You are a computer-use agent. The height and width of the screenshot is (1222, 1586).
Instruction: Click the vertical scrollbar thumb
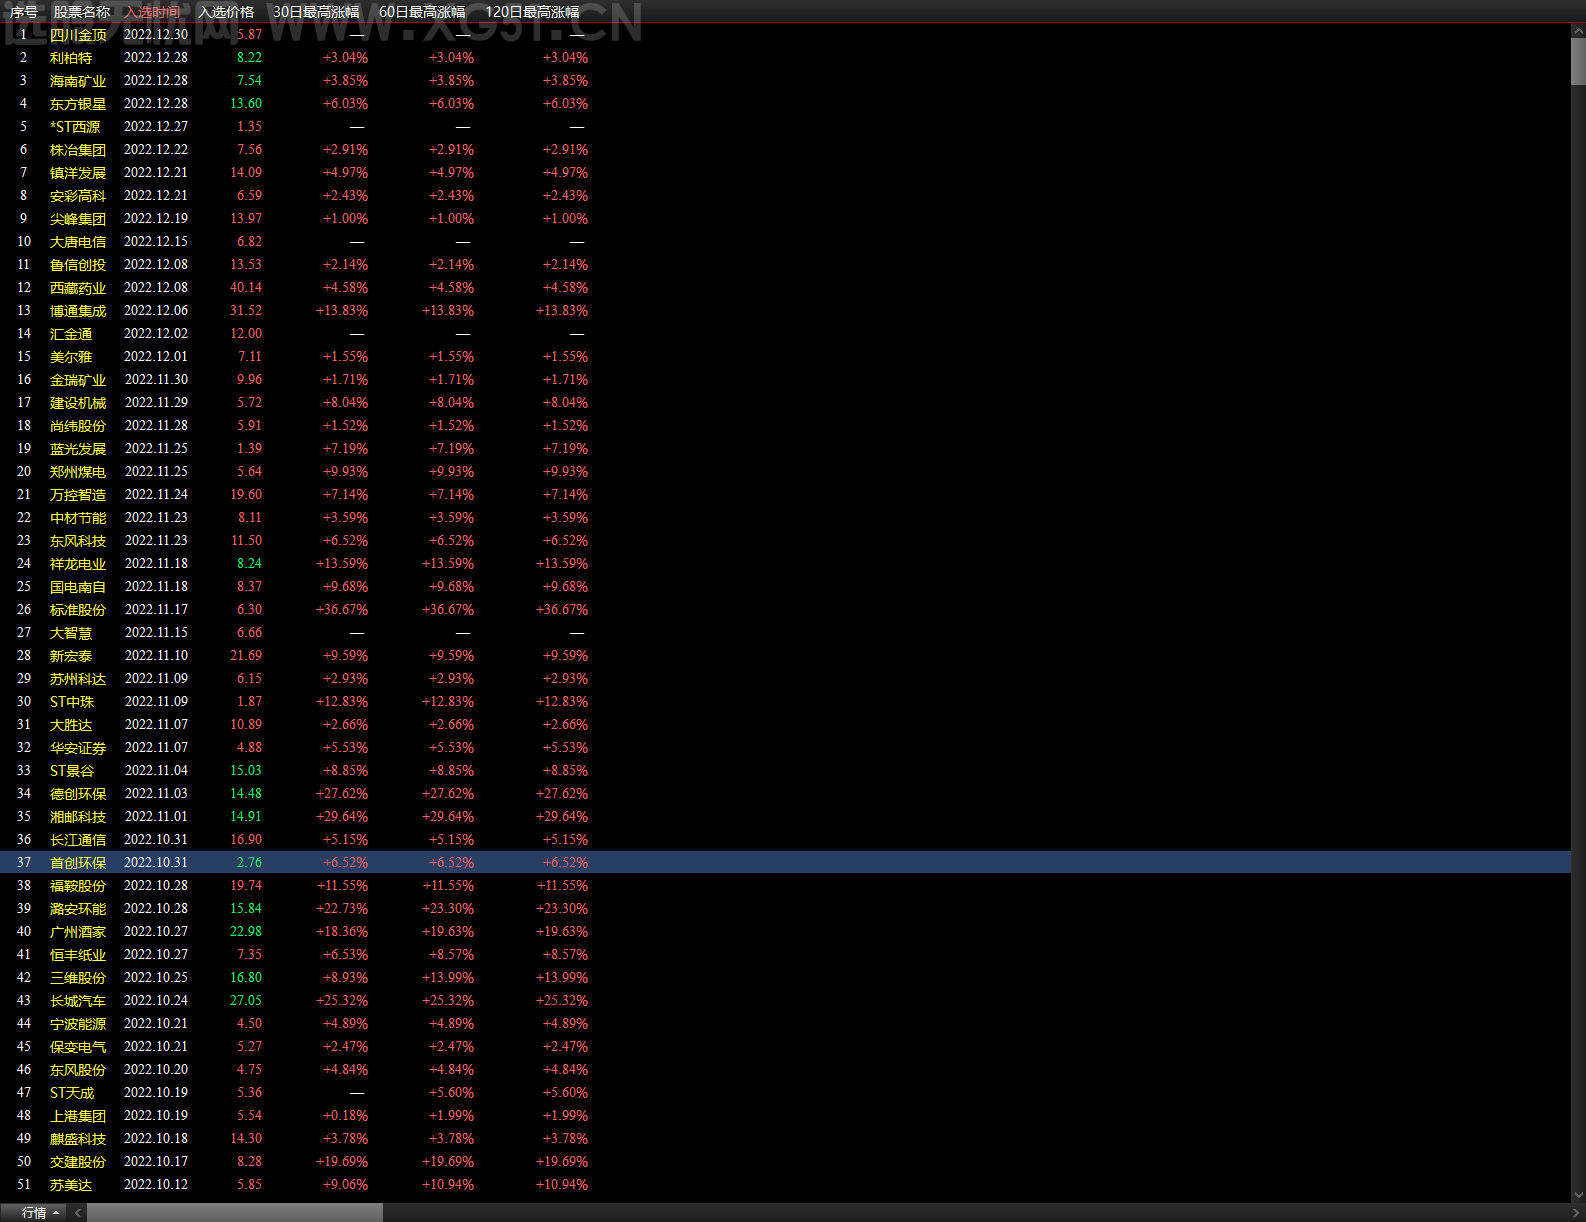(x=1578, y=62)
